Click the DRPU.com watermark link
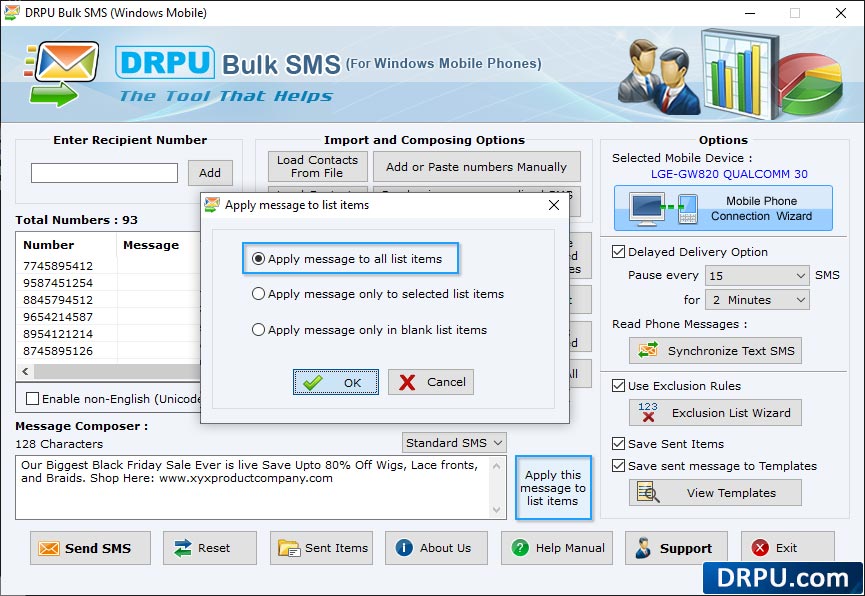The width and height of the screenshot is (865, 596). pyautogui.click(x=783, y=578)
